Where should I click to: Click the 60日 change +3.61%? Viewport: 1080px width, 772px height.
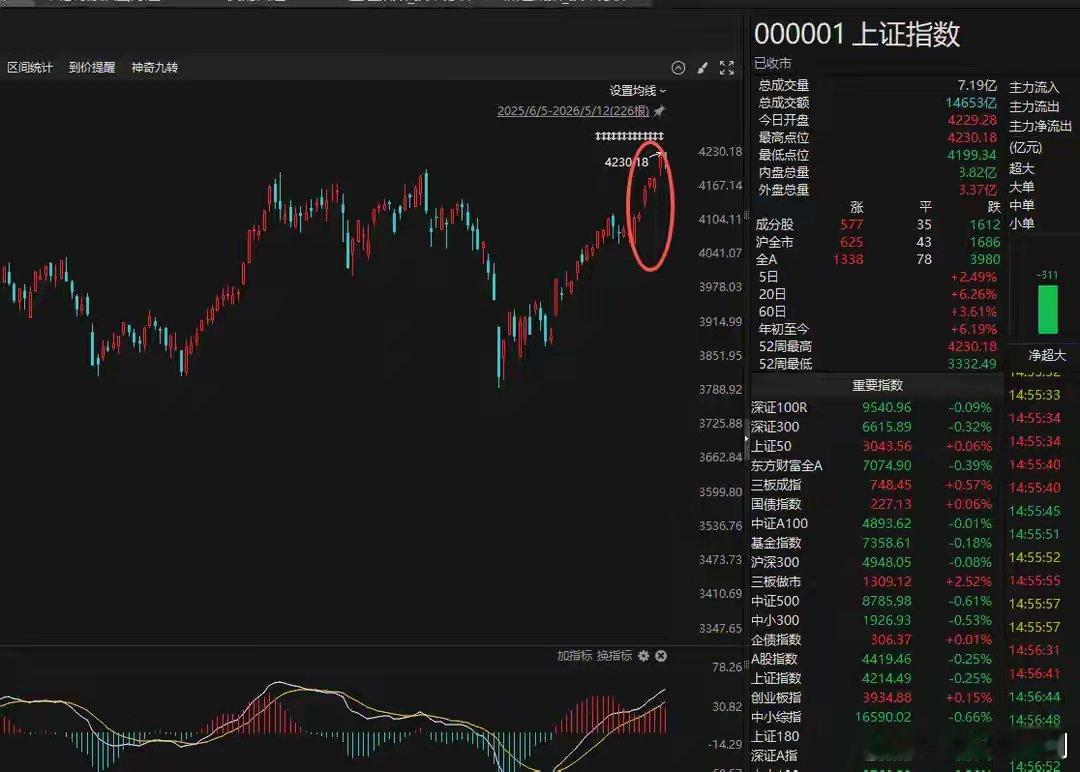[x=973, y=311]
